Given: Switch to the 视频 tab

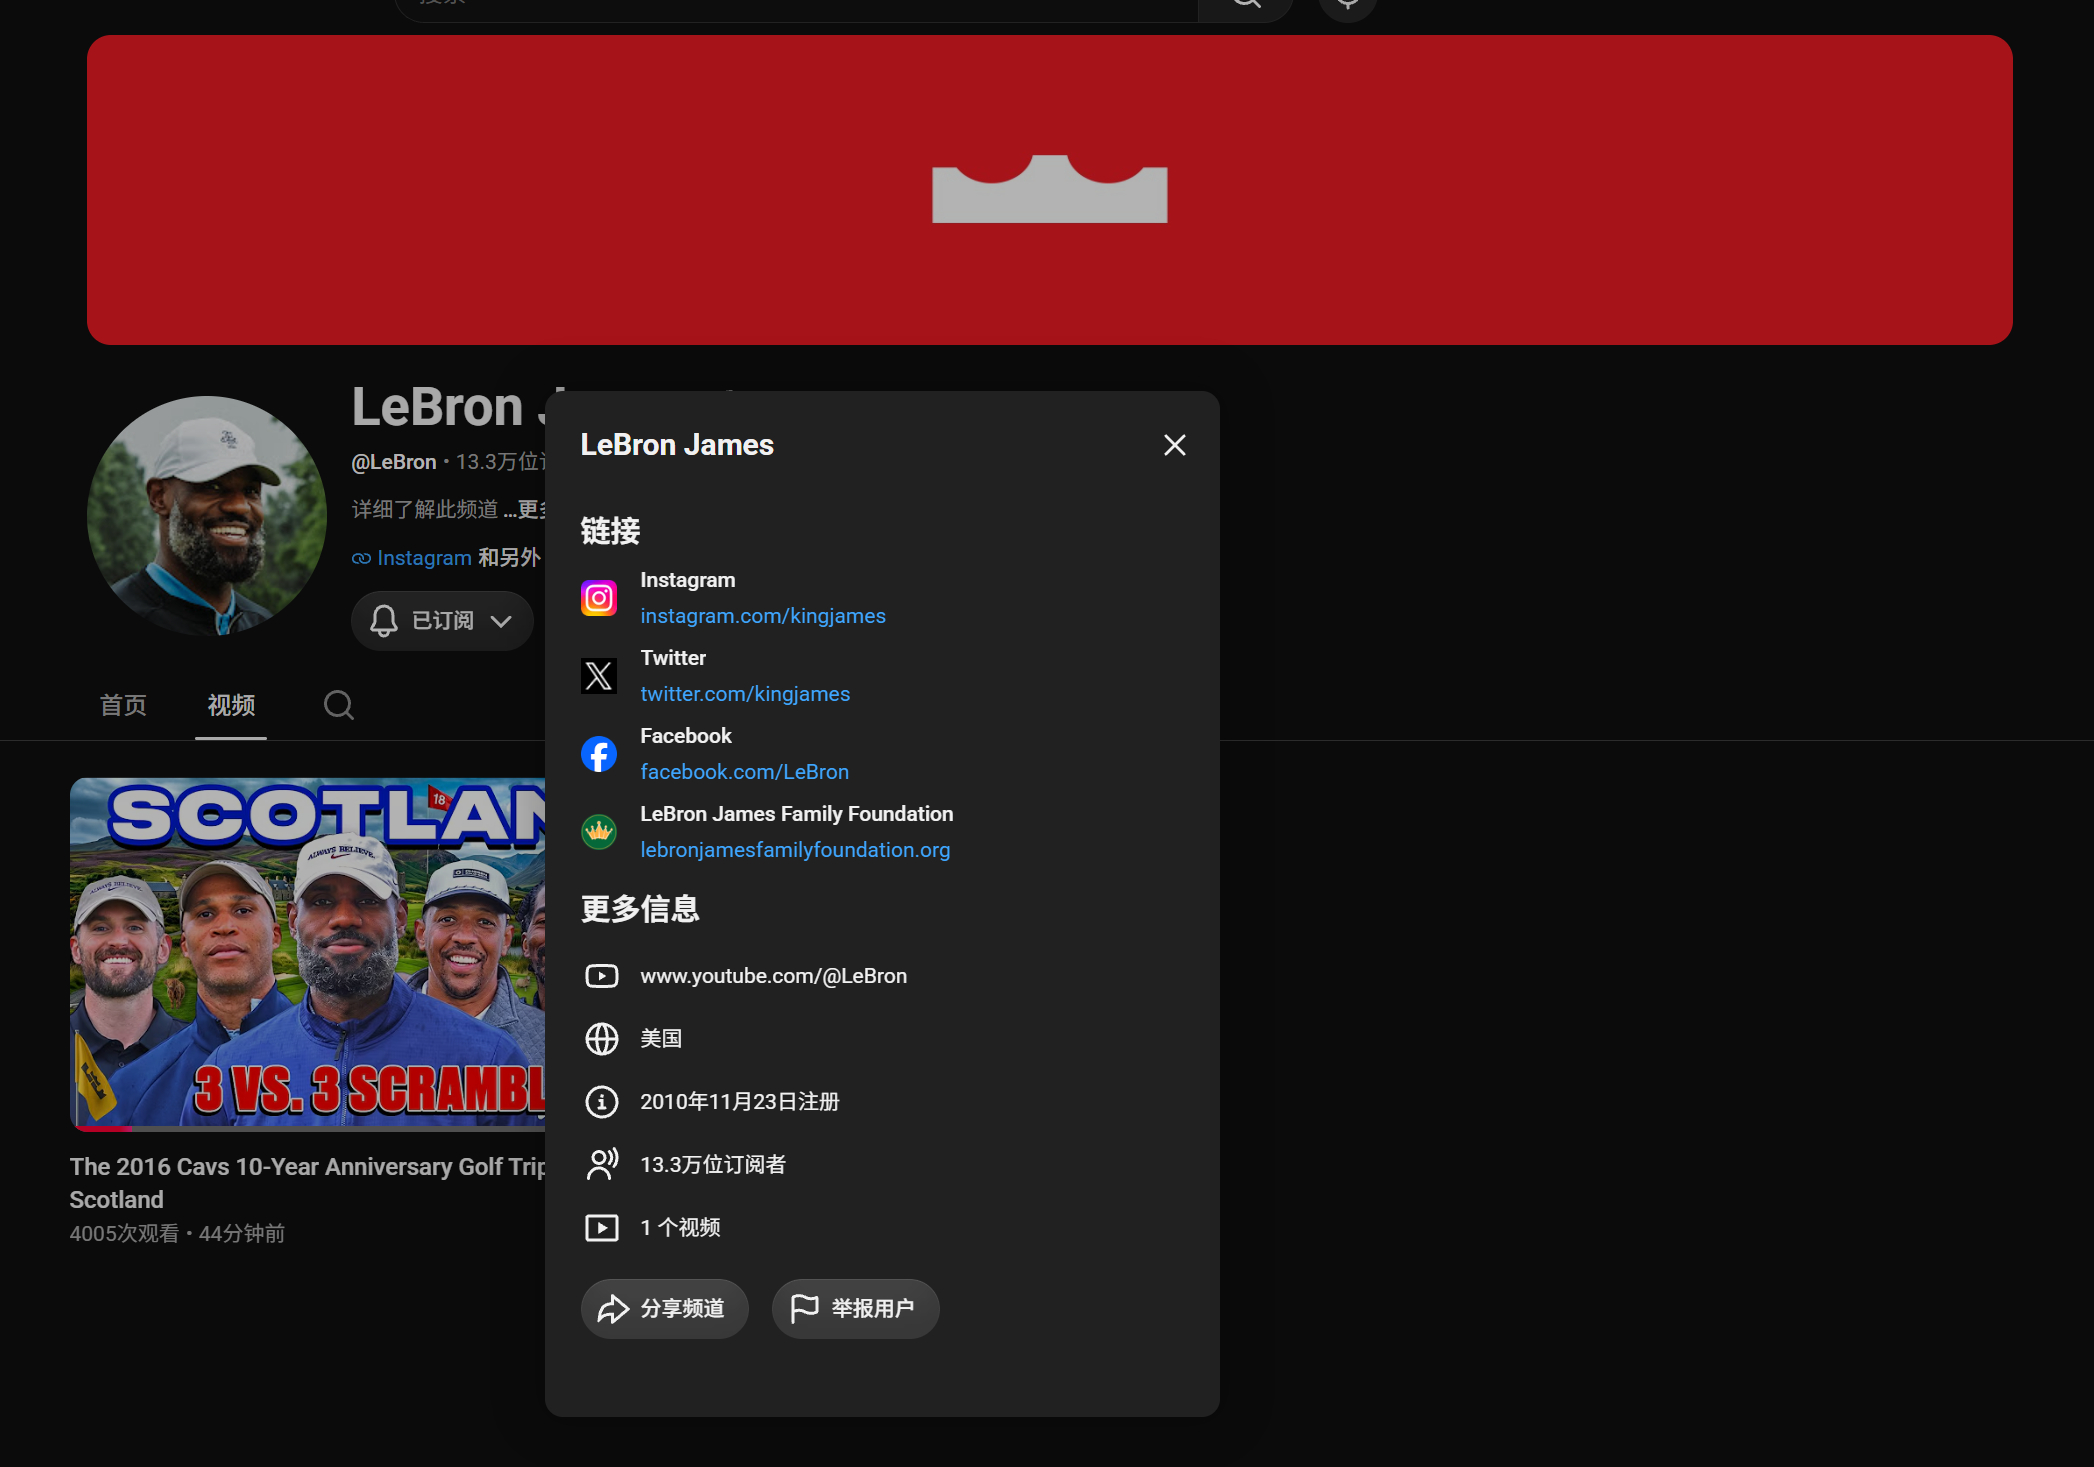Looking at the screenshot, I should [231, 705].
